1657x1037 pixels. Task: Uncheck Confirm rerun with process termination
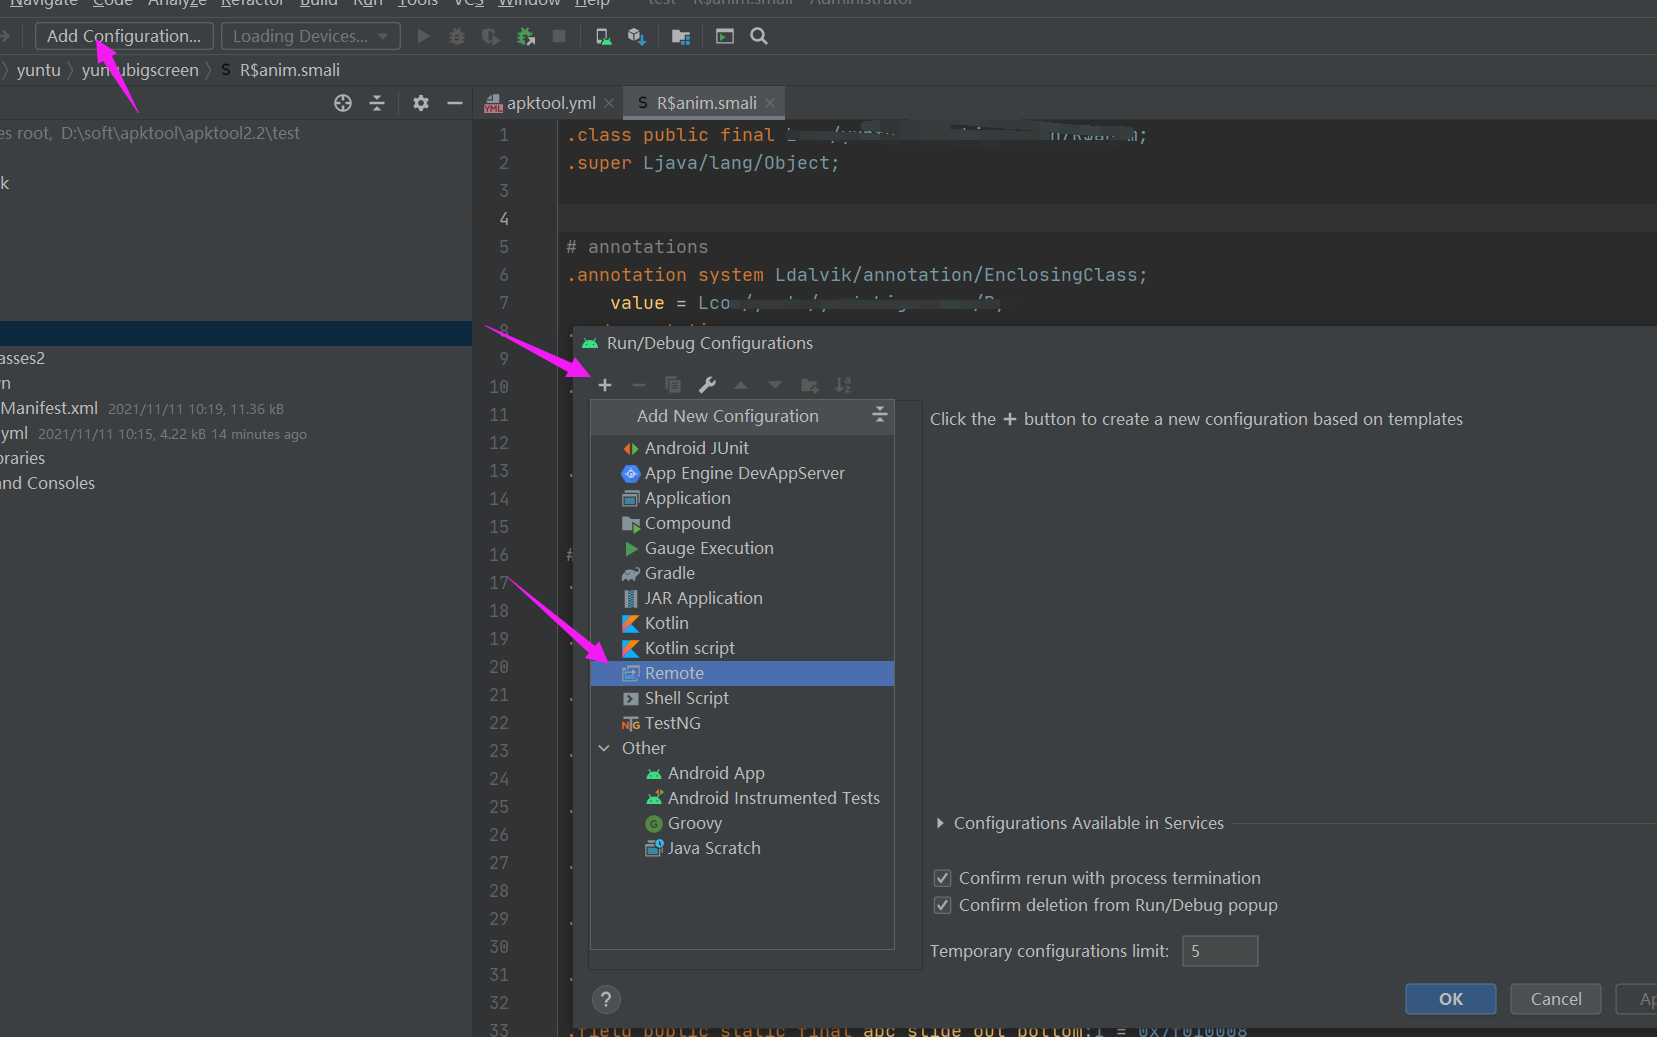[x=942, y=877]
